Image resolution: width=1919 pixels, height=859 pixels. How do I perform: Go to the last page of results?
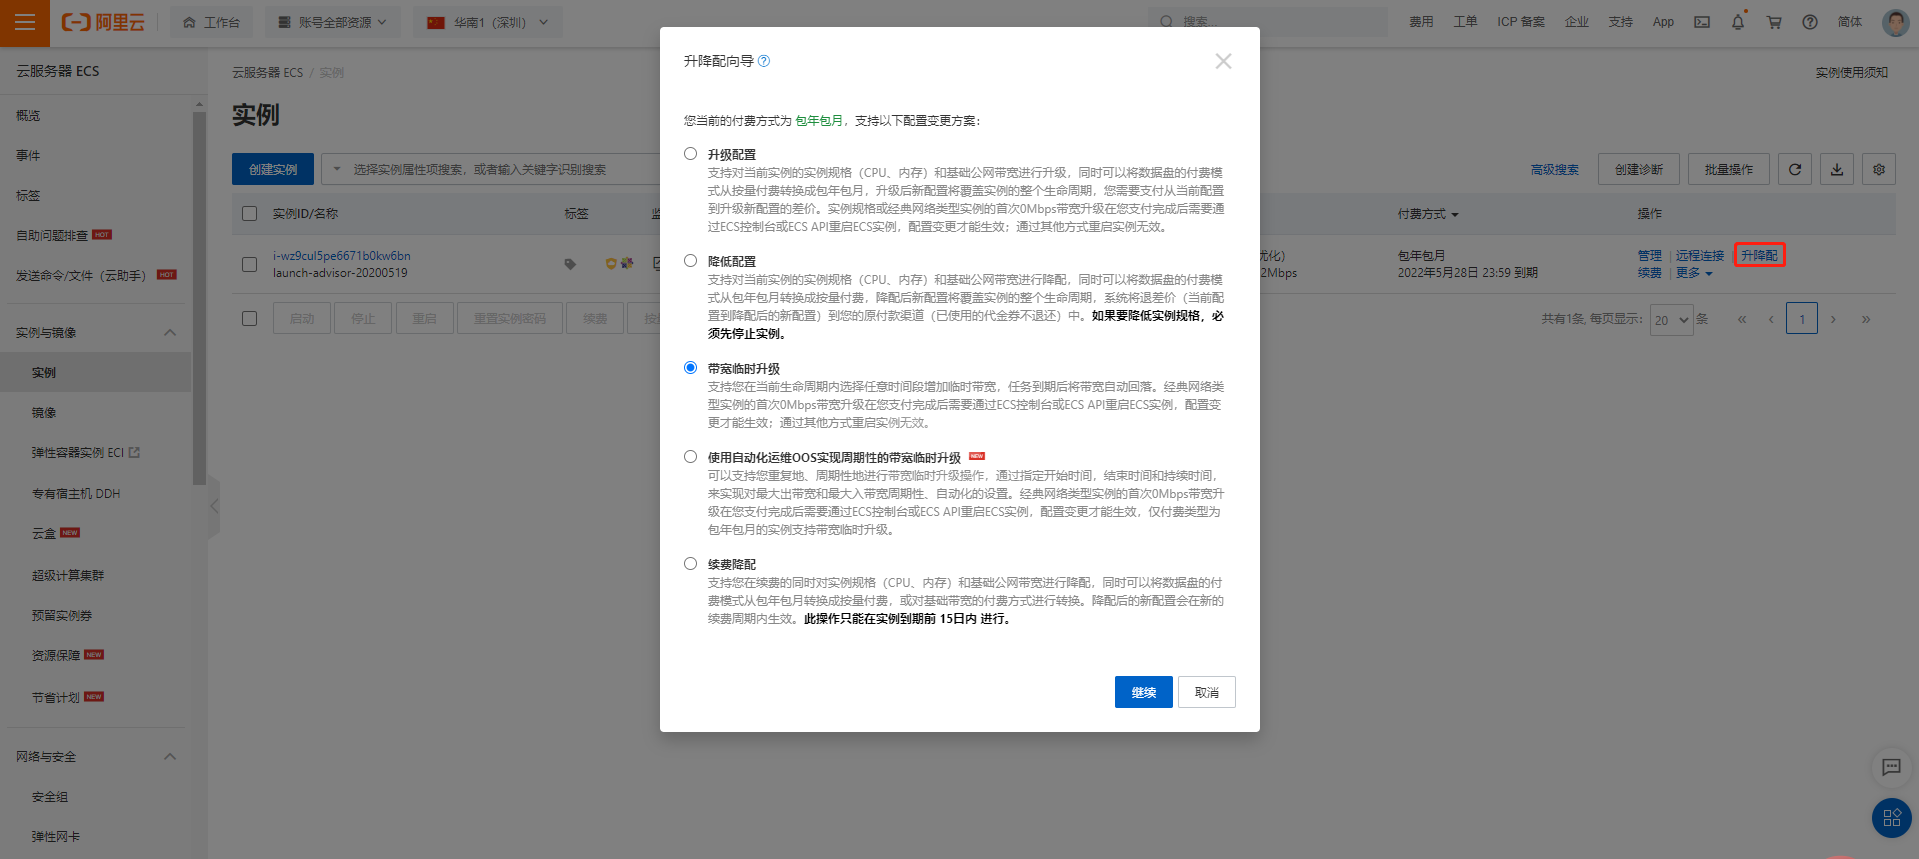(1865, 319)
